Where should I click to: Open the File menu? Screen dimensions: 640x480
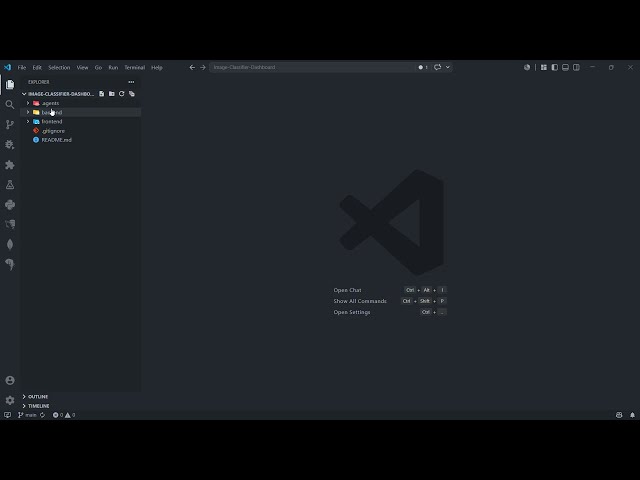tap(22, 67)
